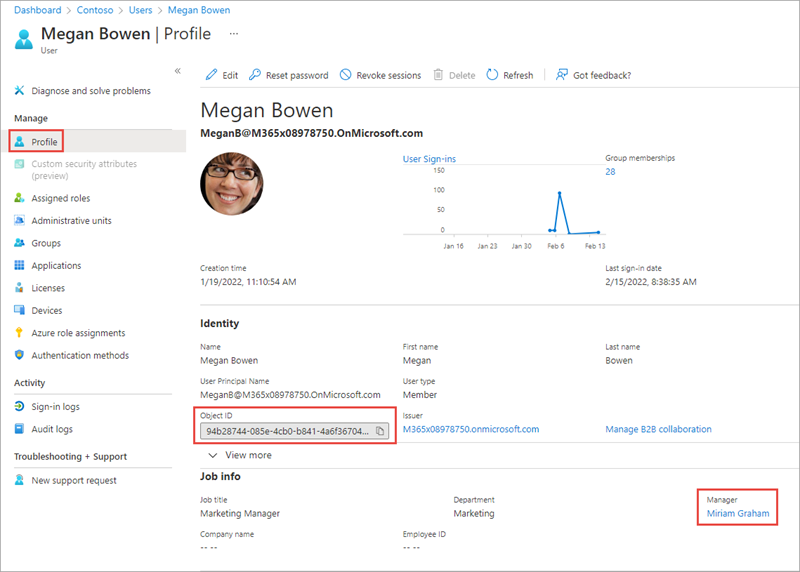Click the Users breadcrumb link
Image resolution: width=800 pixels, height=572 pixels.
[140, 10]
